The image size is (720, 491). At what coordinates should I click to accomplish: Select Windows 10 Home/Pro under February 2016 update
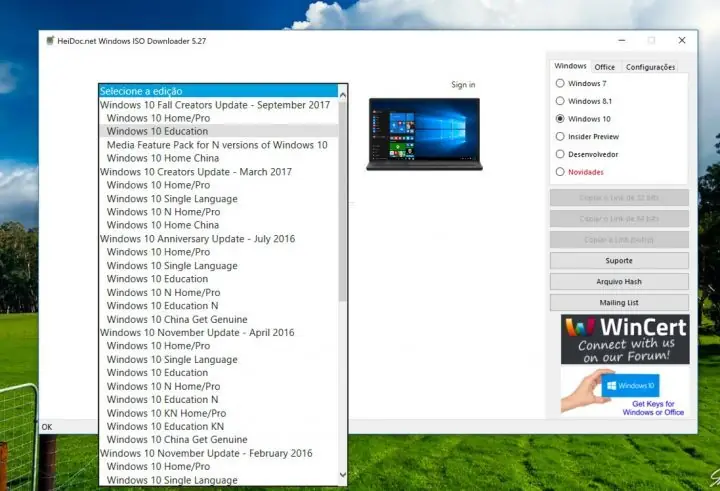pyautogui.click(x=219, y=467)
